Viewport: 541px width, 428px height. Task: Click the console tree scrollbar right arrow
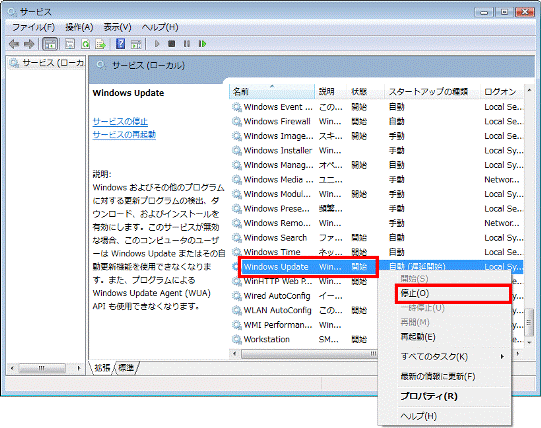pos(79,368)
